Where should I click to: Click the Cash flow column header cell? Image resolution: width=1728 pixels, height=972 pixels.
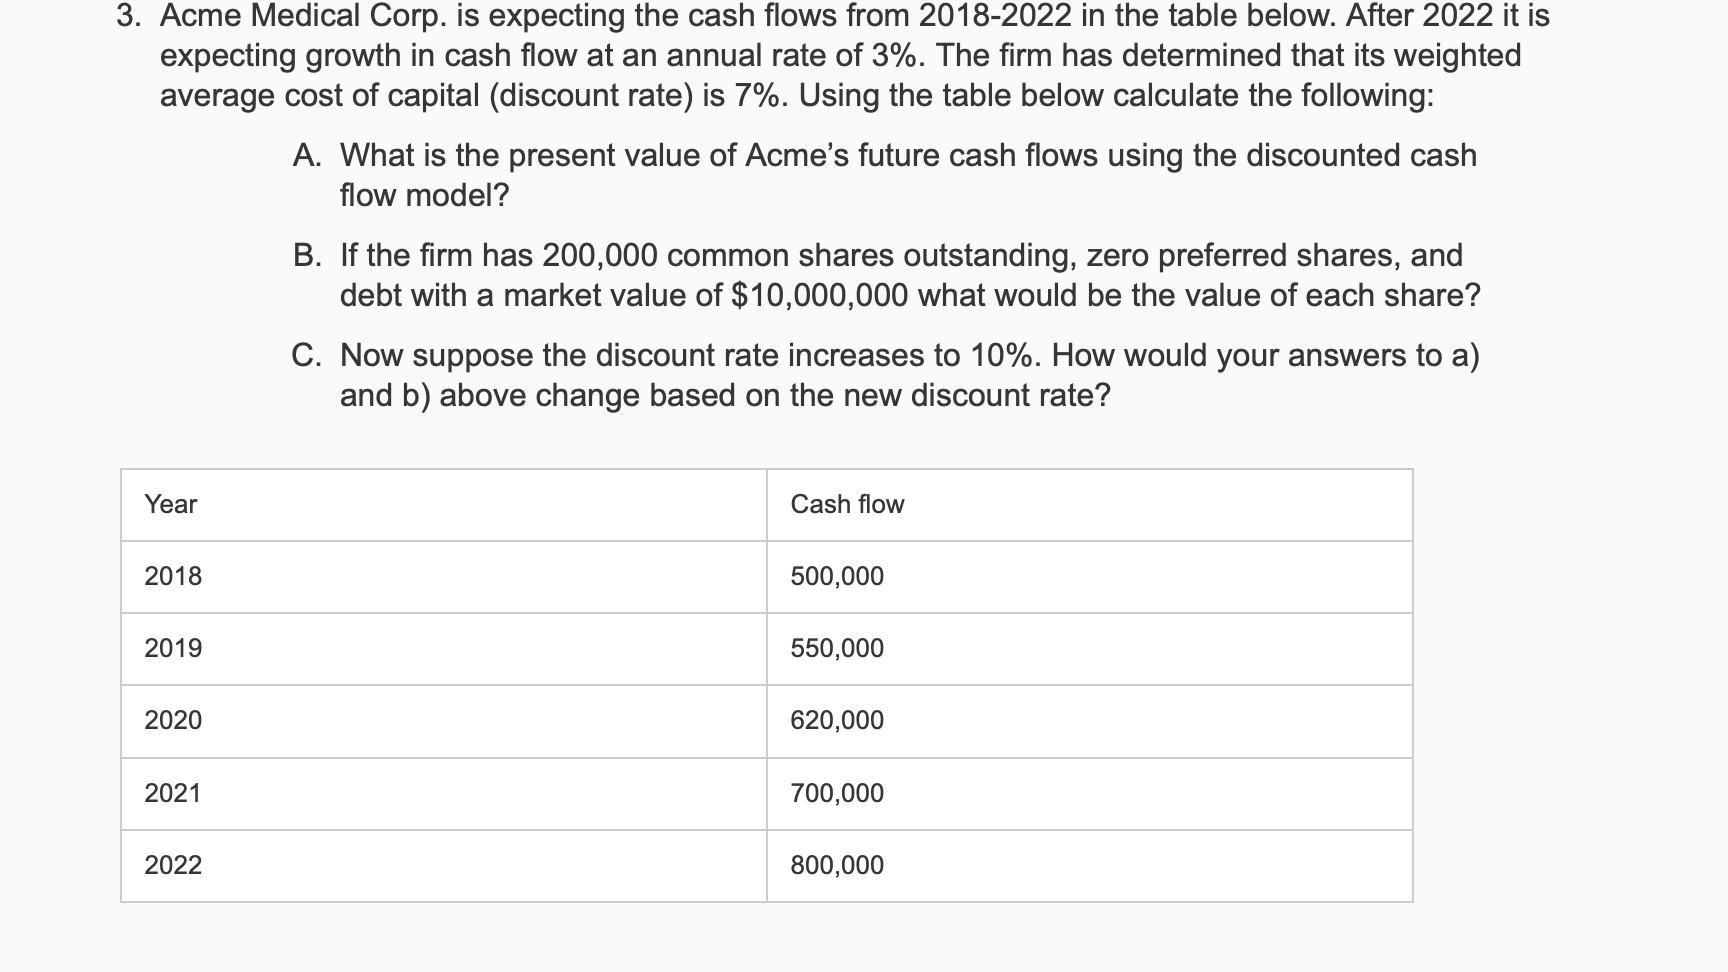point(1090,505)
